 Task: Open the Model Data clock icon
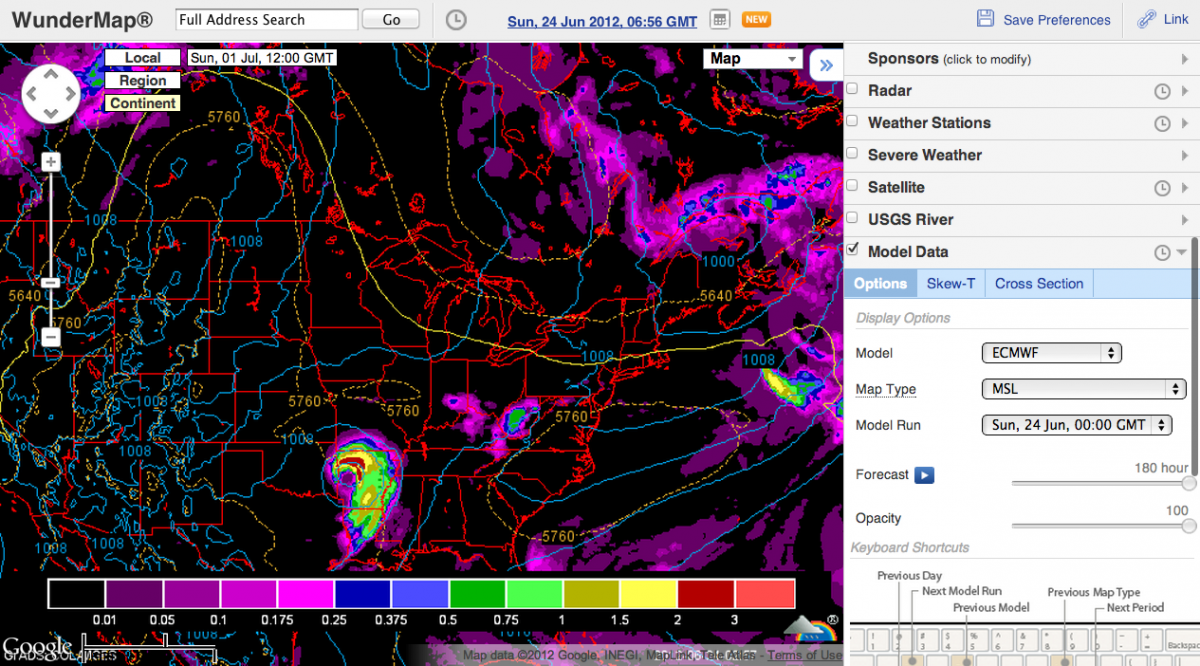[x=1162, y=253]
